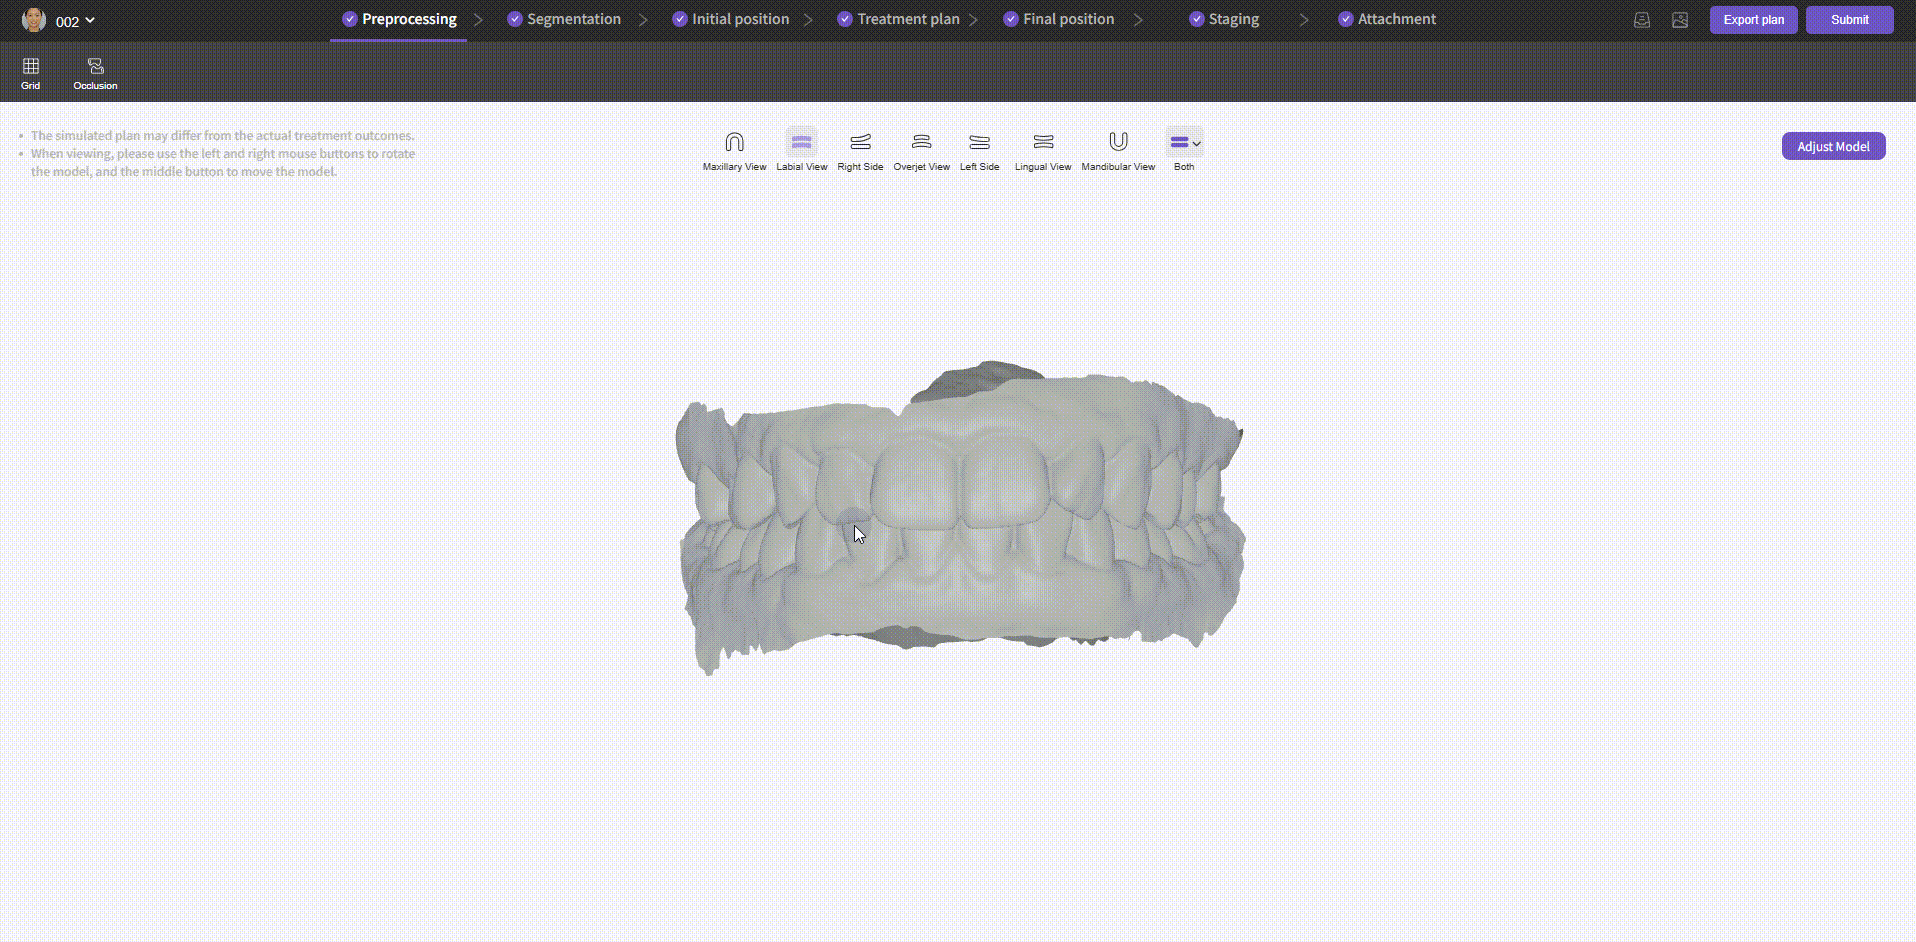Click the Submit button
Viewport: 1916px width, 942px height.
pos(1849,20)
